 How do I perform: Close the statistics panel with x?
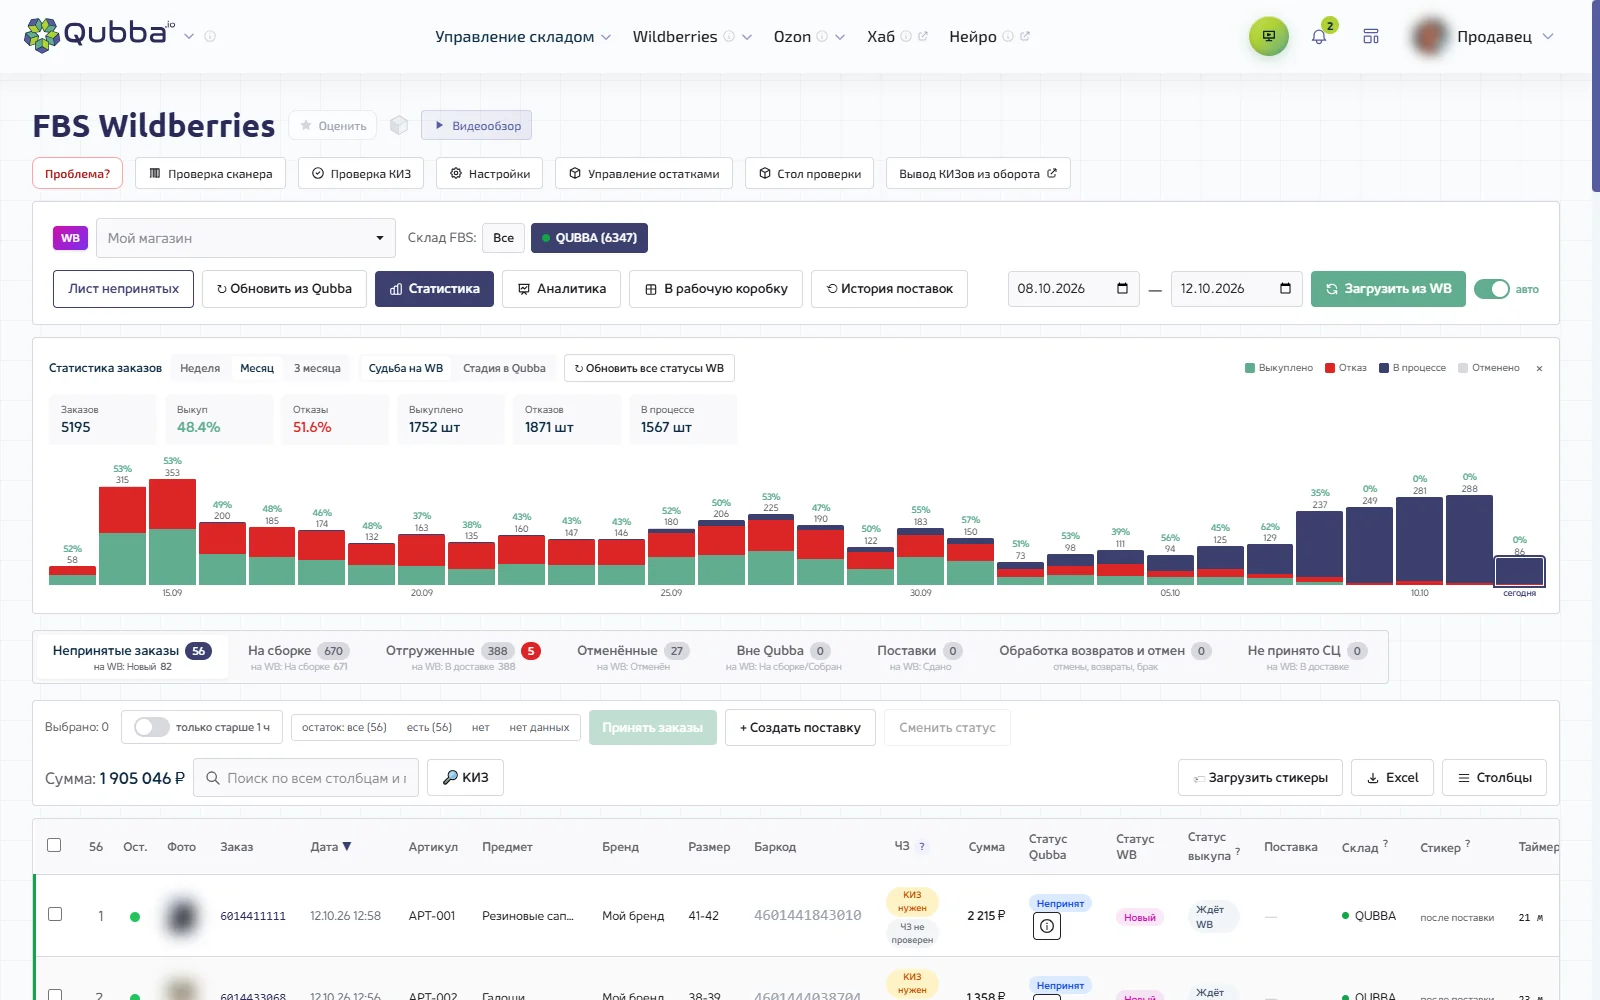1539,368
